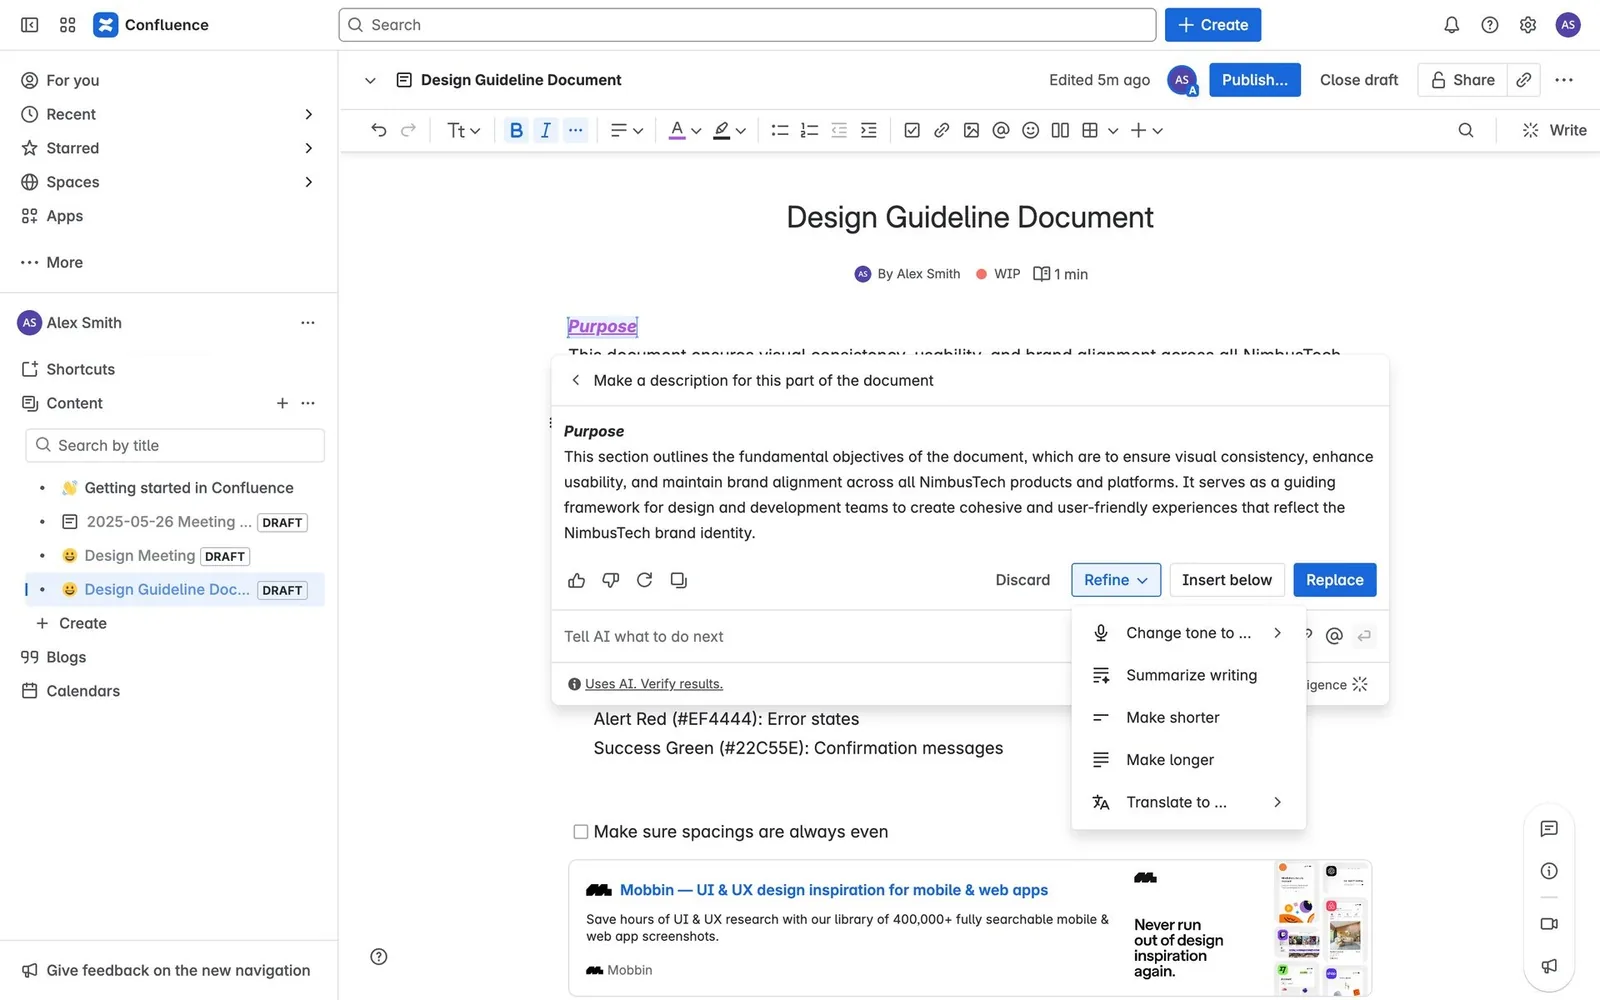Viewport: 1600px width, 1000px height.
Task: Insert a mention from the toolbar
Action: pos(1001,130)
